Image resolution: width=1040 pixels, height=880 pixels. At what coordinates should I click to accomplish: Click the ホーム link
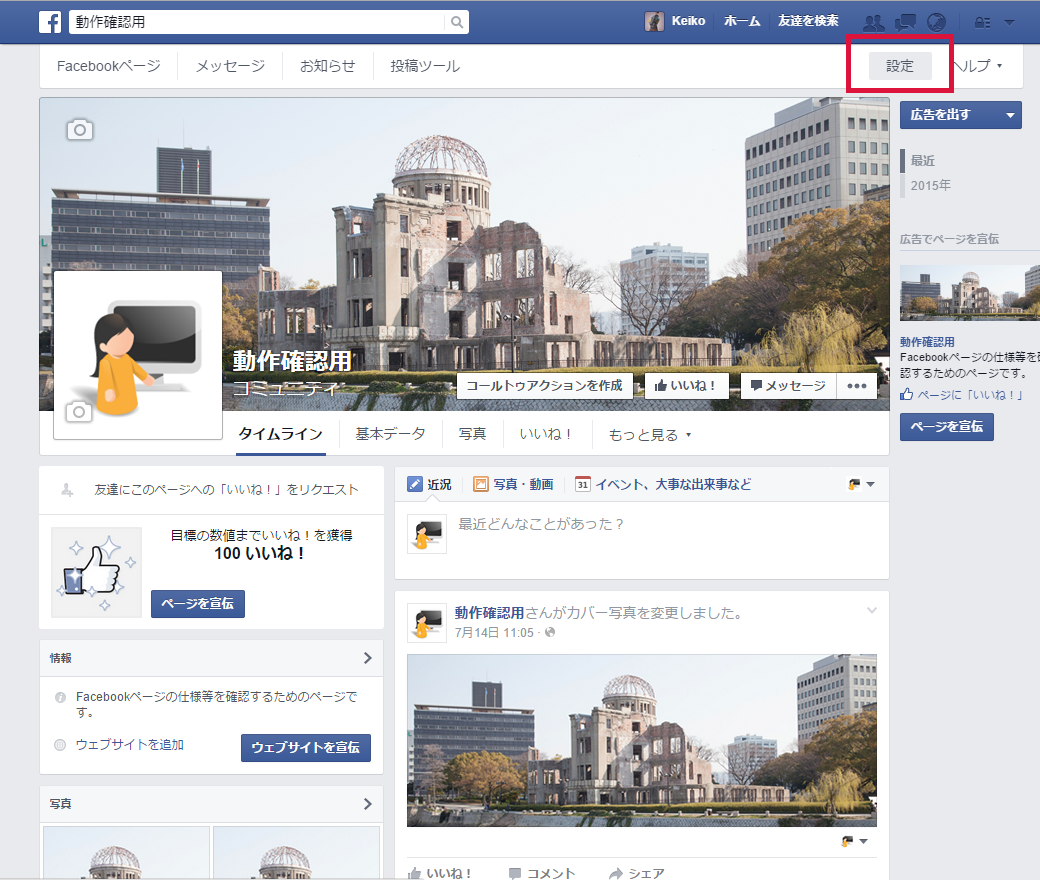click(x=742, y=21)
